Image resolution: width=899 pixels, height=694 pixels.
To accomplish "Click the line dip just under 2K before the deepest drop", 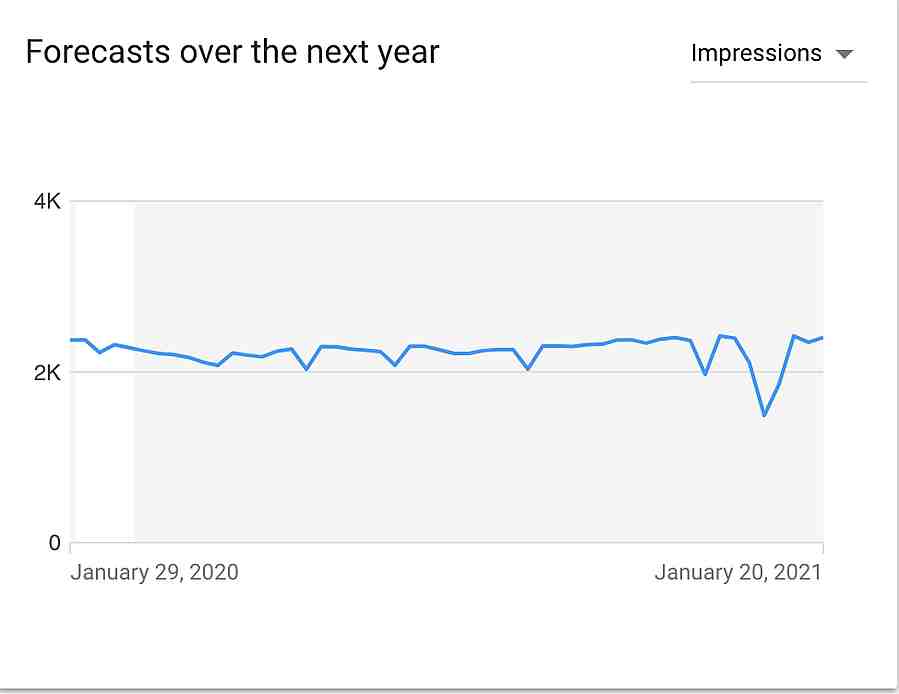I will point(705,373).
